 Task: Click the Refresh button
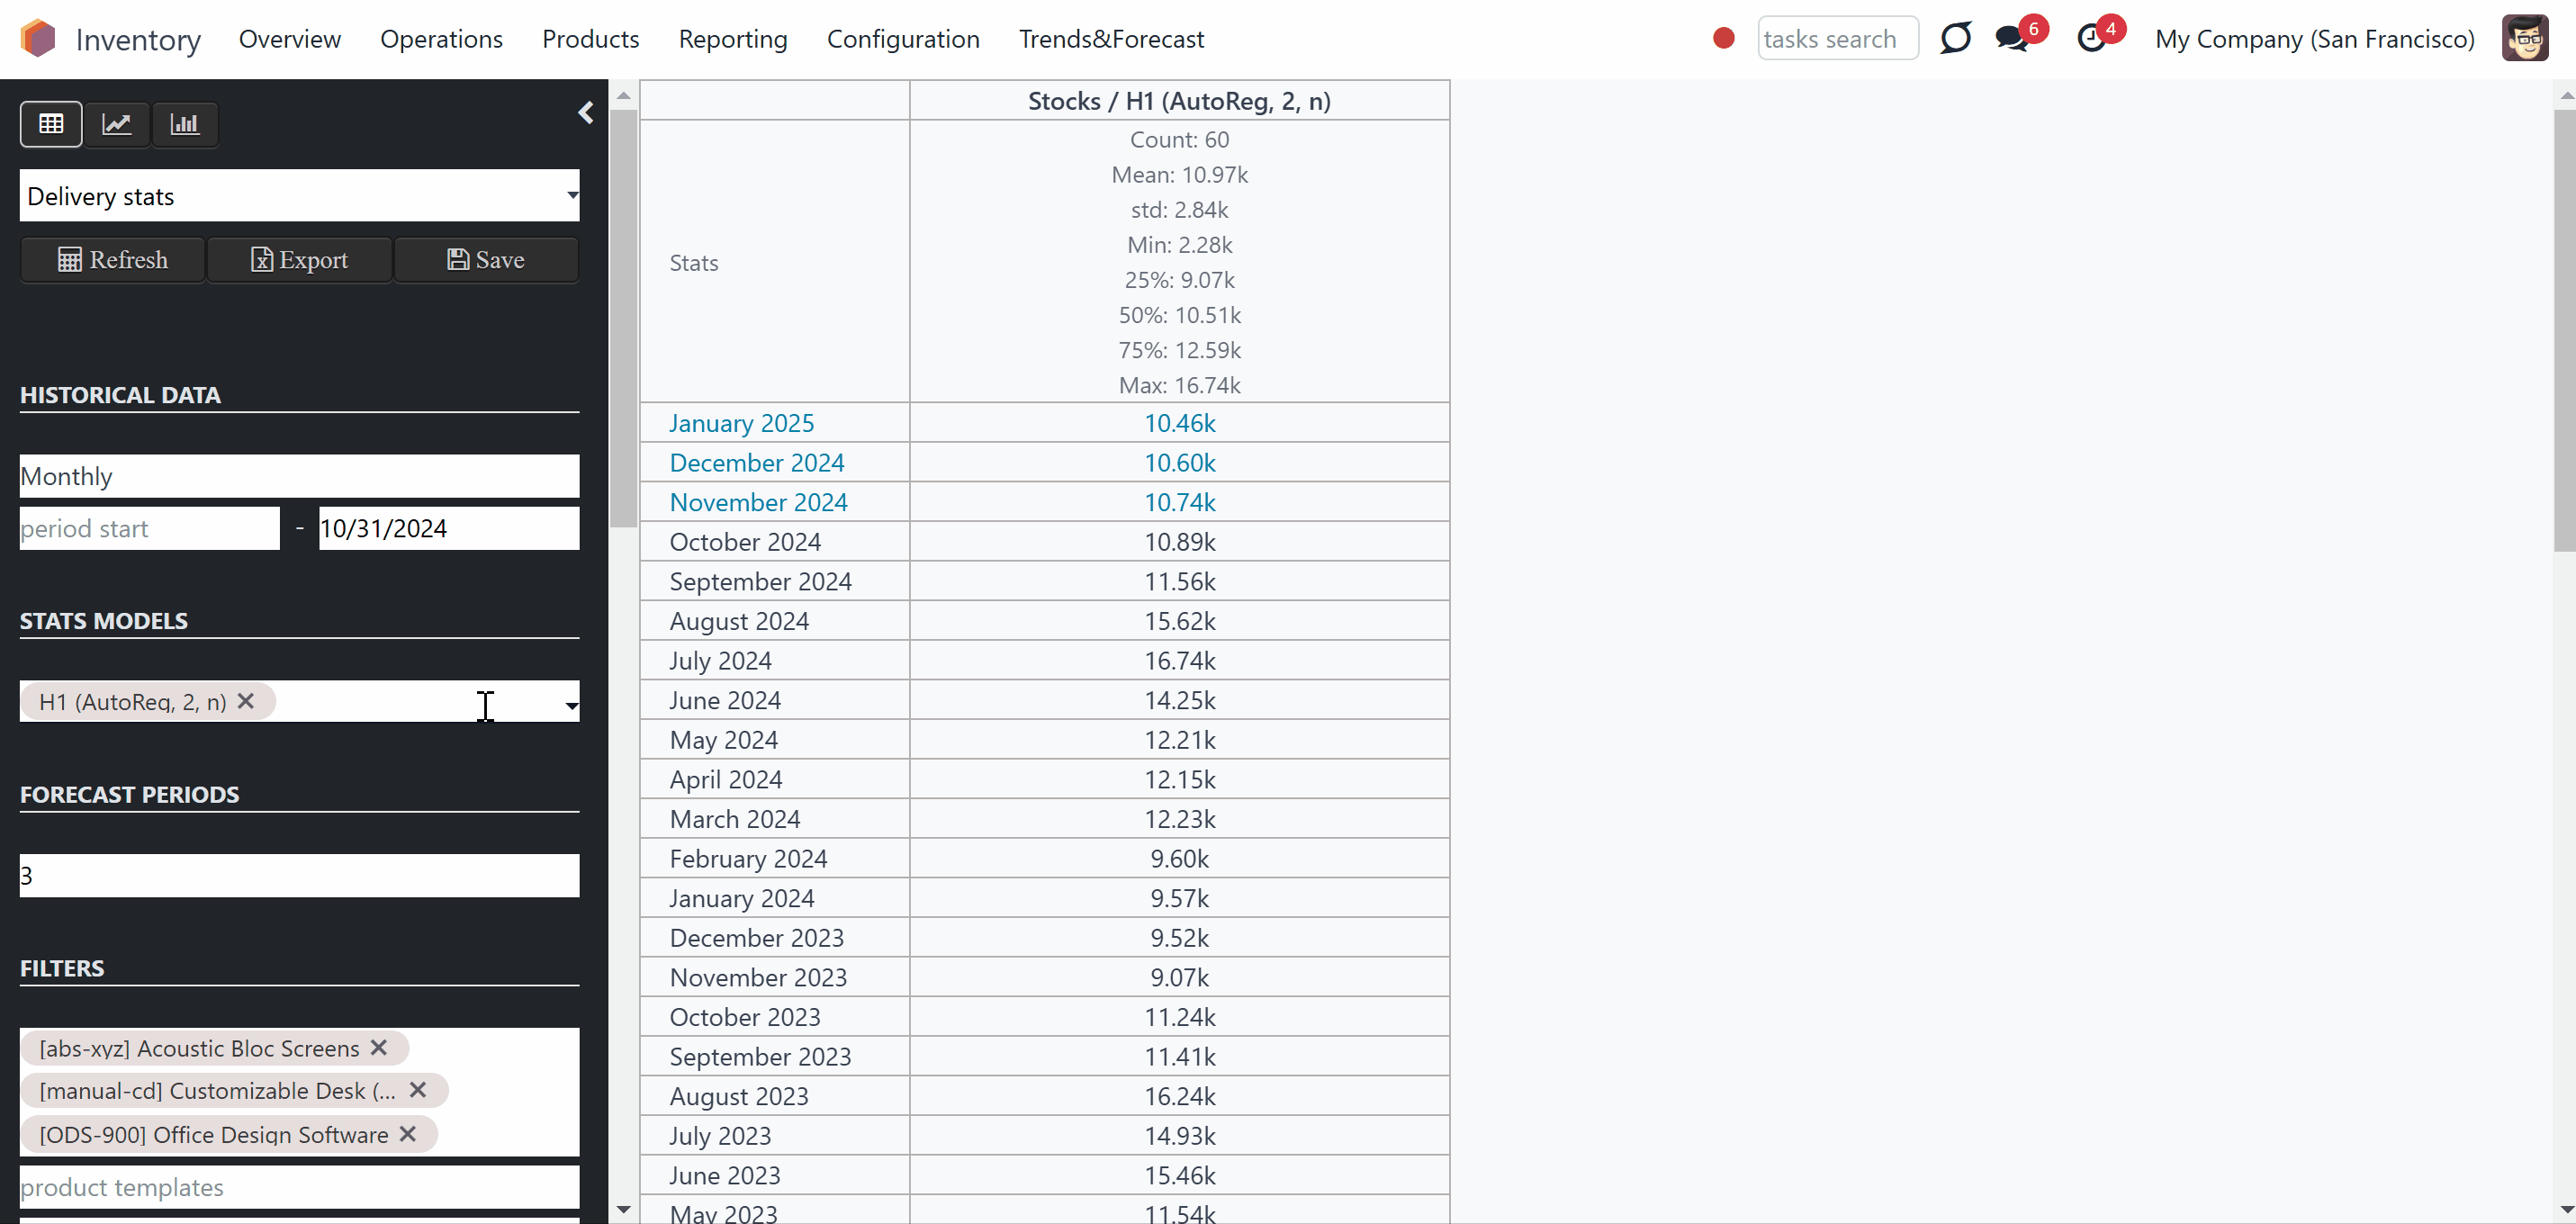112,260
